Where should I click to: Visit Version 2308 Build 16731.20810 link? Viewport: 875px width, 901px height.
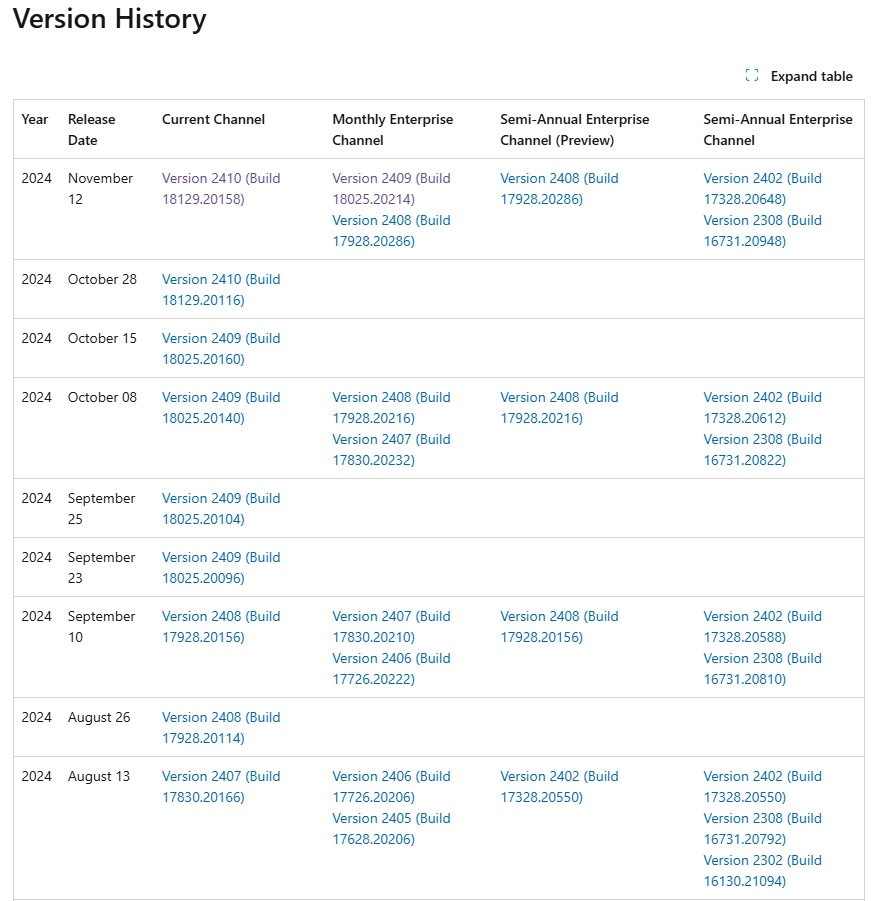(763, 668)
